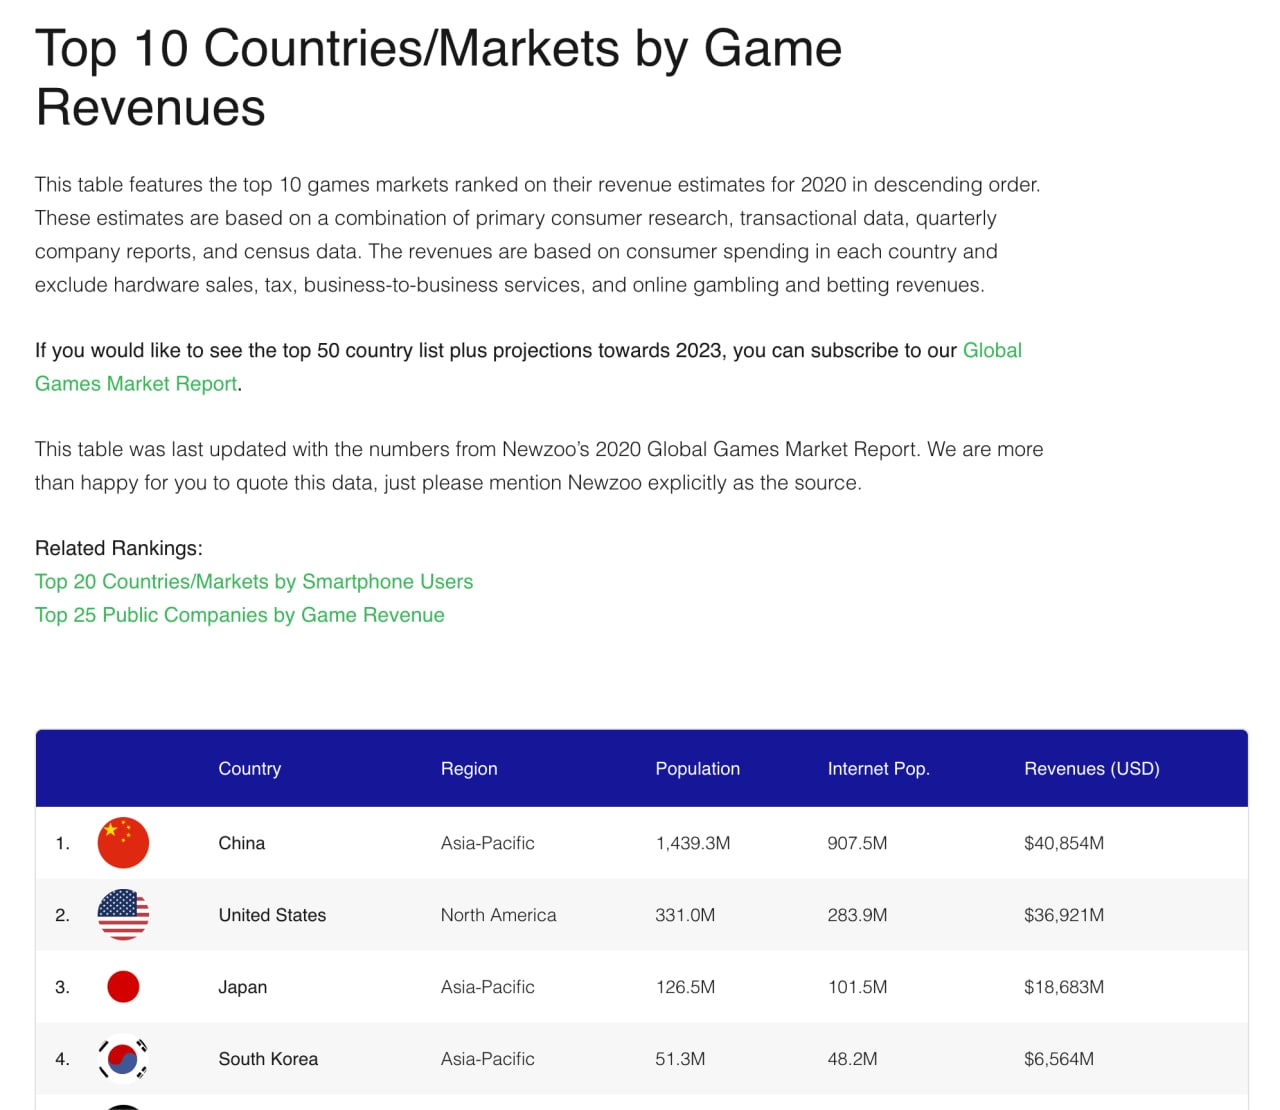Click the page title heading
The image size is (1280, 1110).
click(x=439, y=78)
